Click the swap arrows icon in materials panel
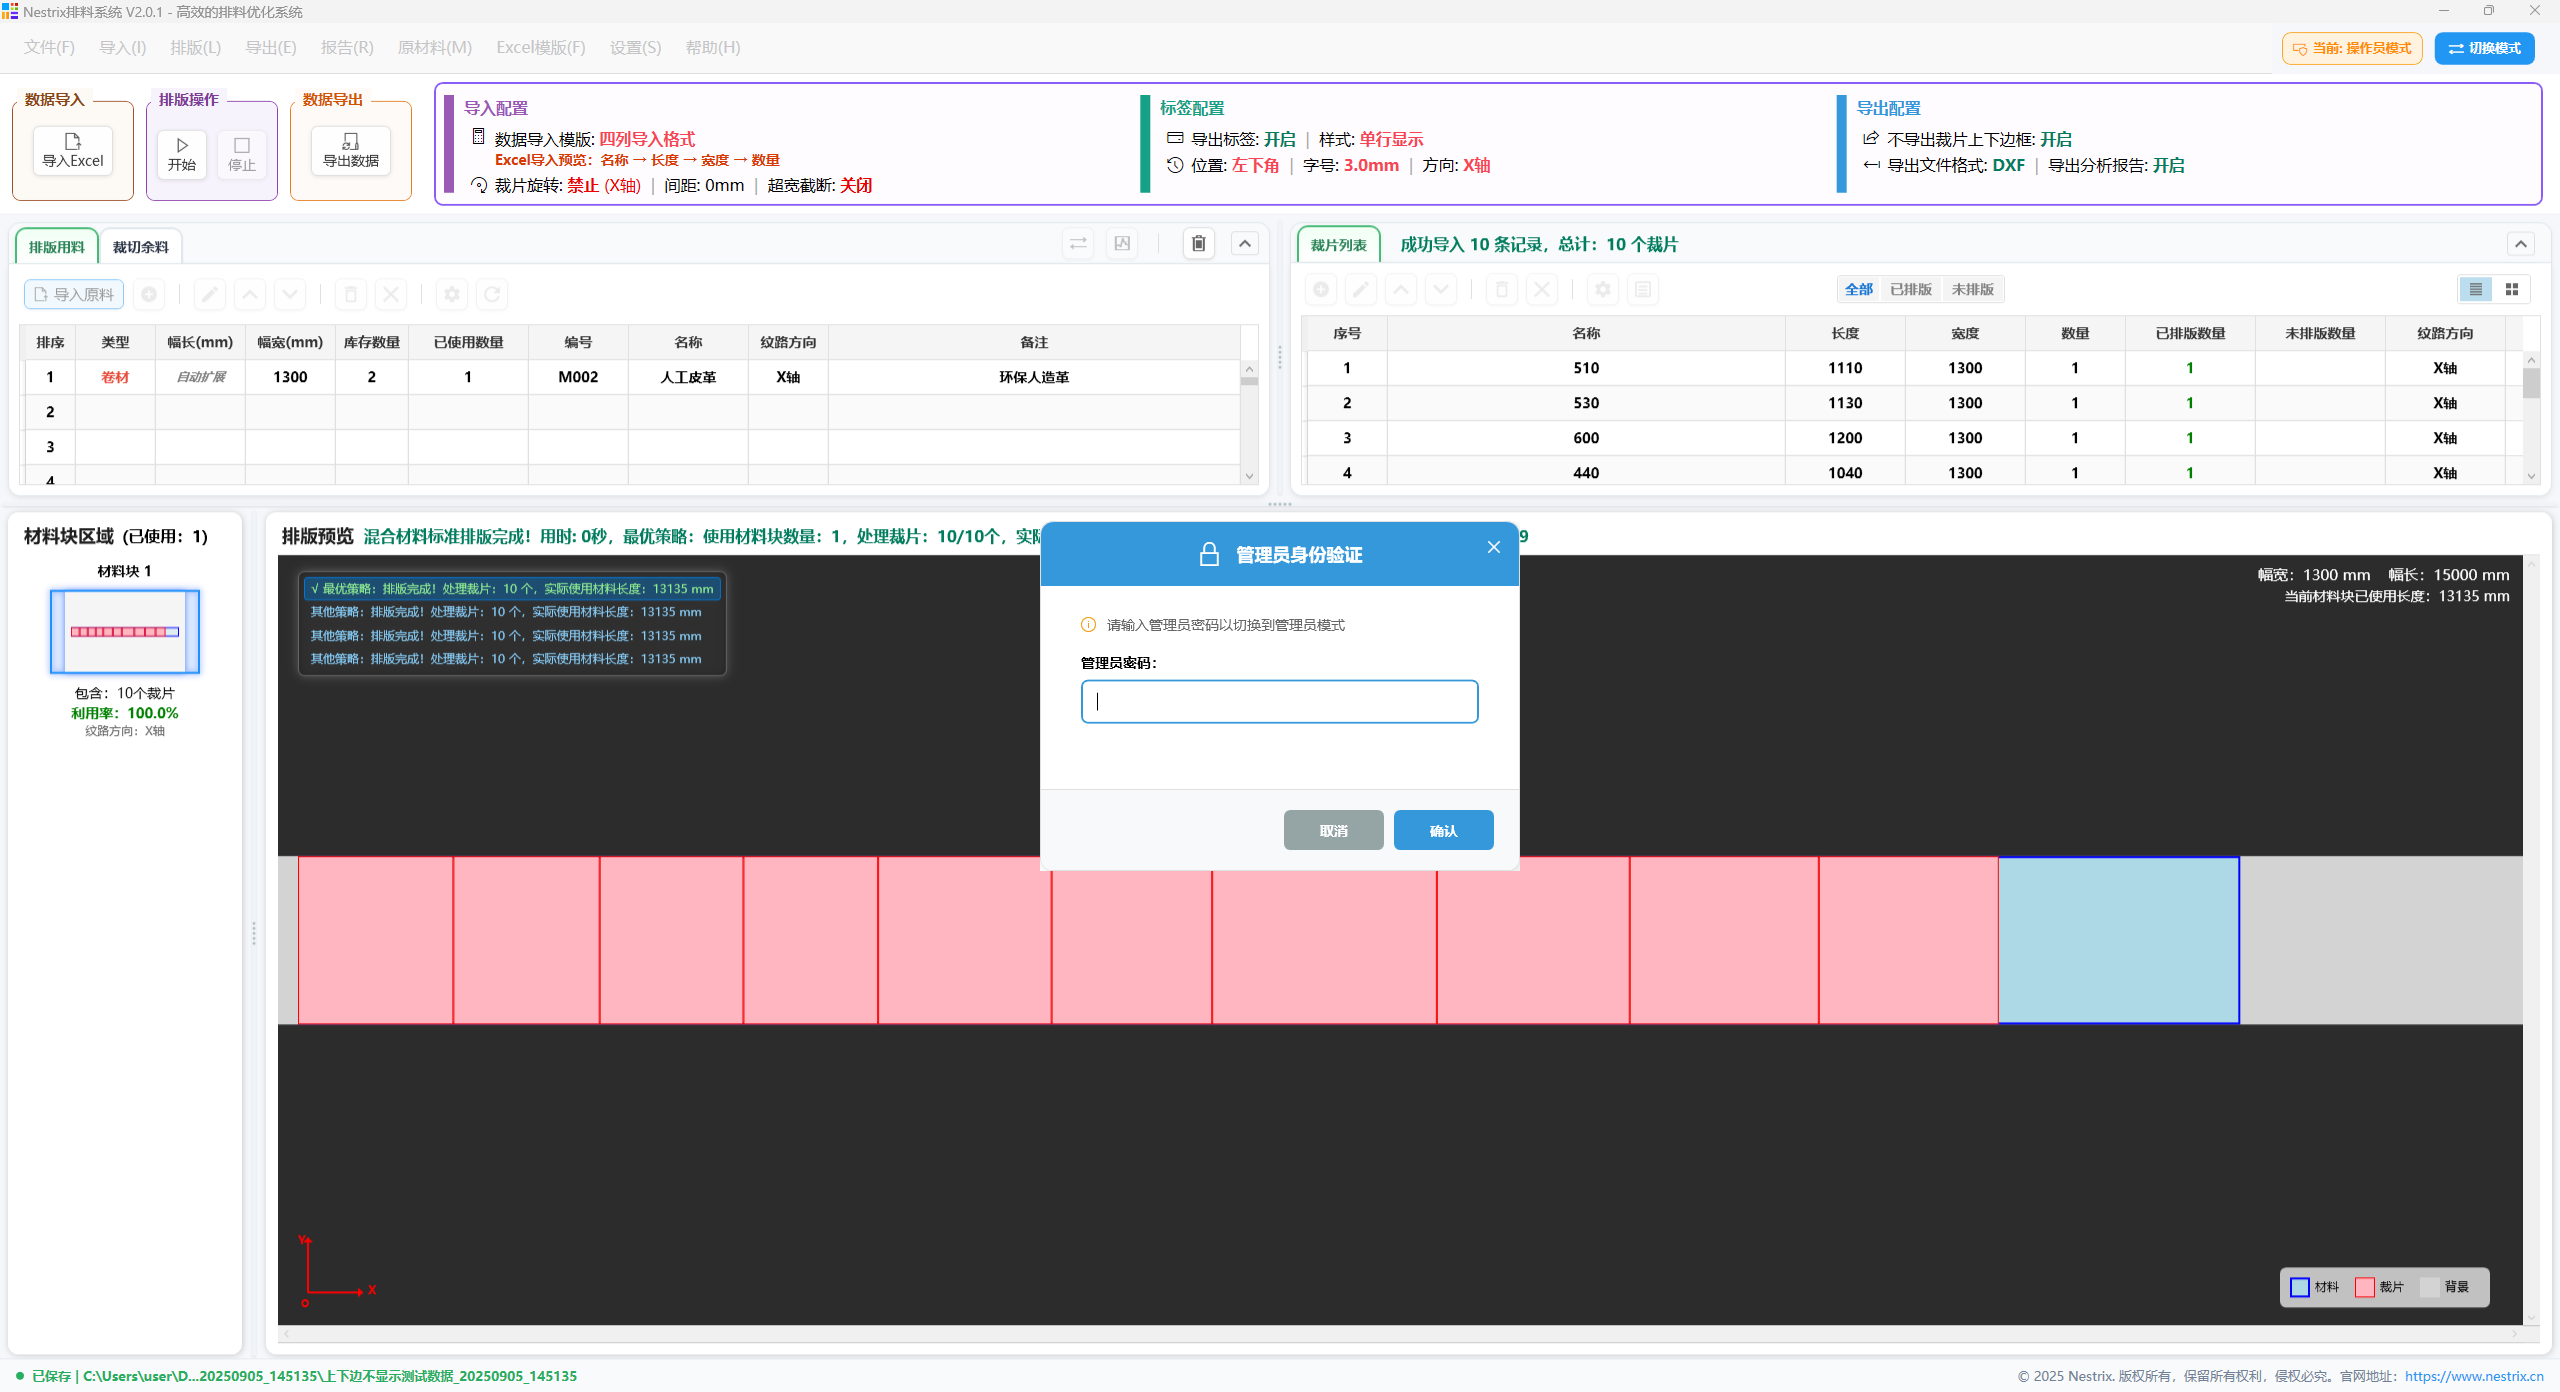 click(x=1078, y=243)
